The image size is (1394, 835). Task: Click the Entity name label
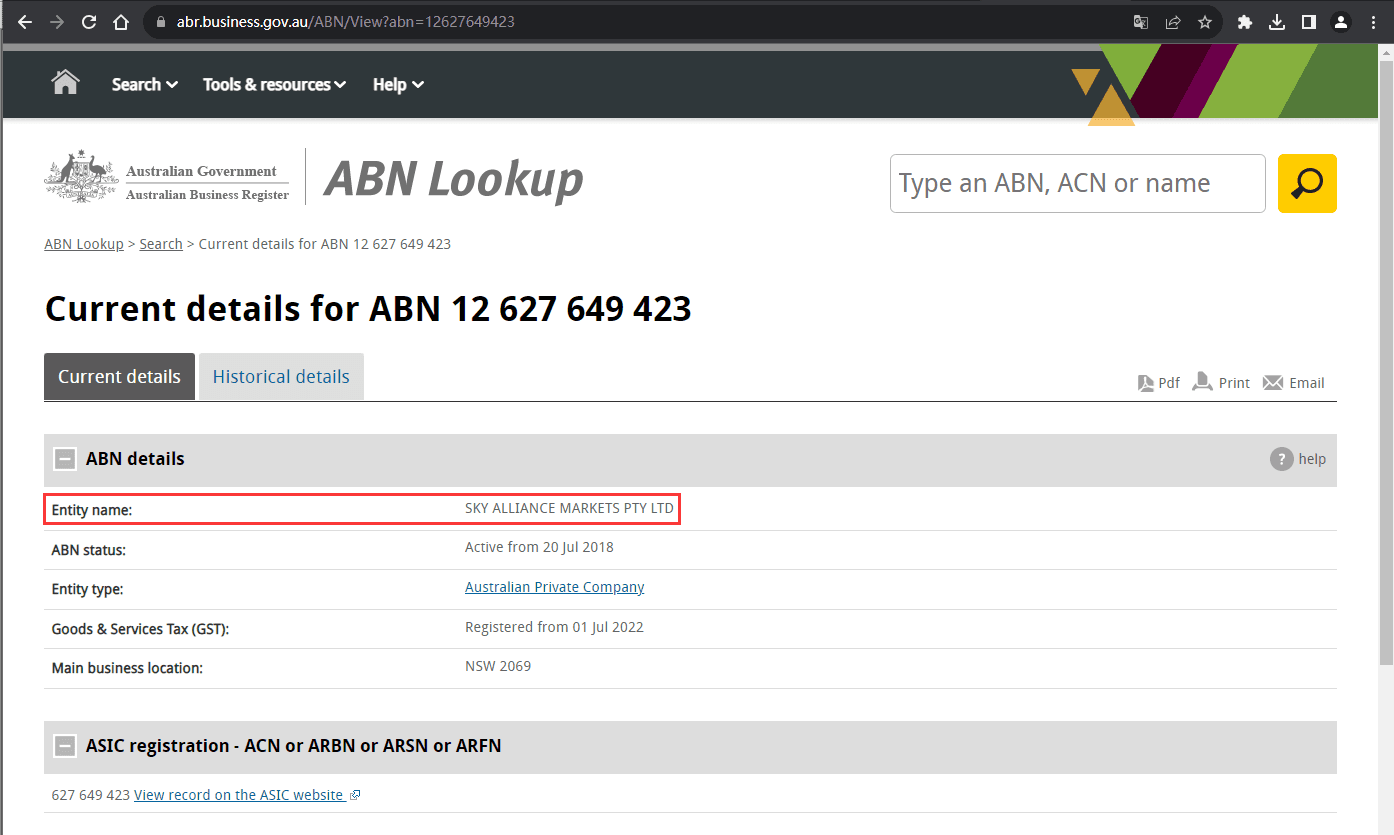(x=92, y=510)
